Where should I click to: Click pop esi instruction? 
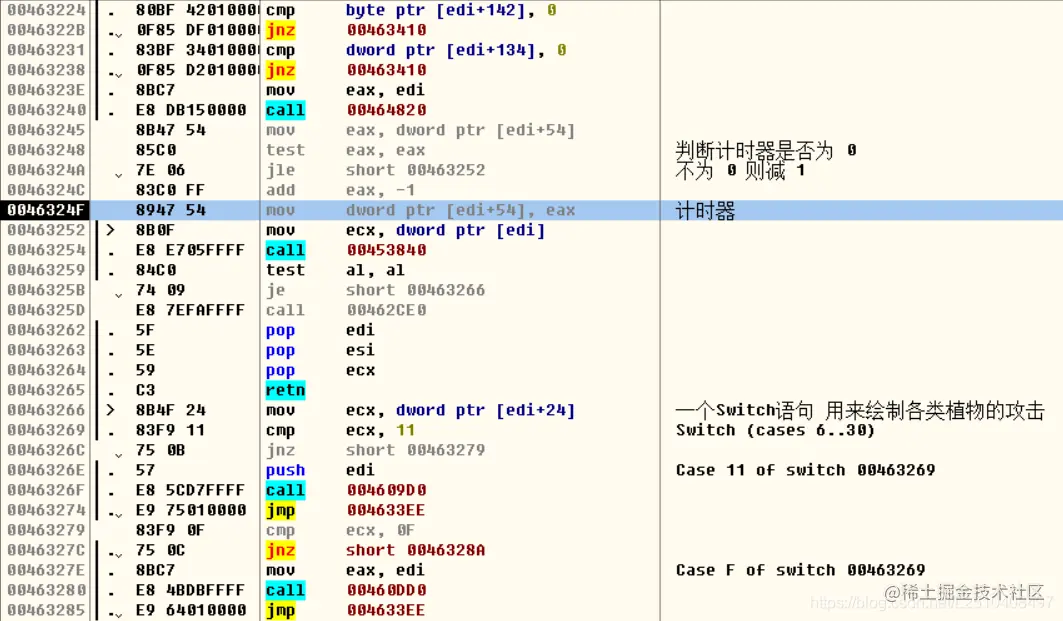320,350
